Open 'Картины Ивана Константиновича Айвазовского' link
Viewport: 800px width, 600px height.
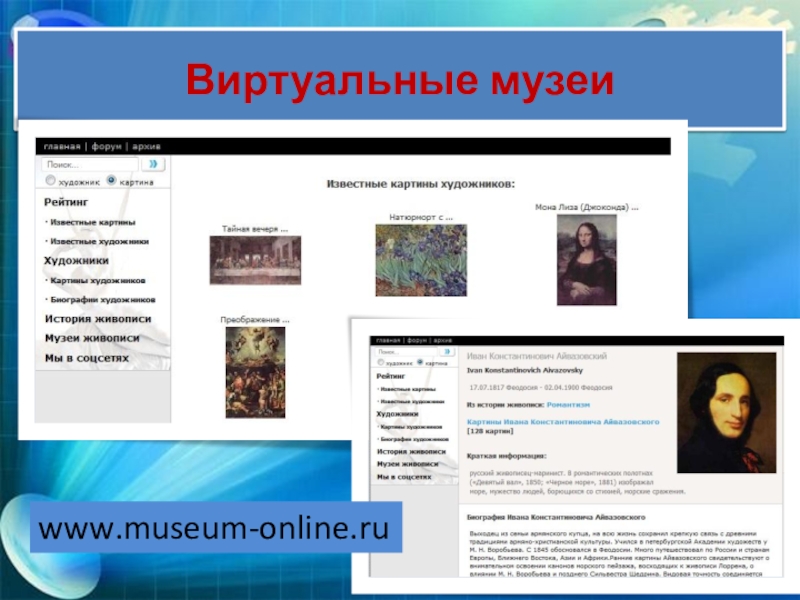pos(563,422)
